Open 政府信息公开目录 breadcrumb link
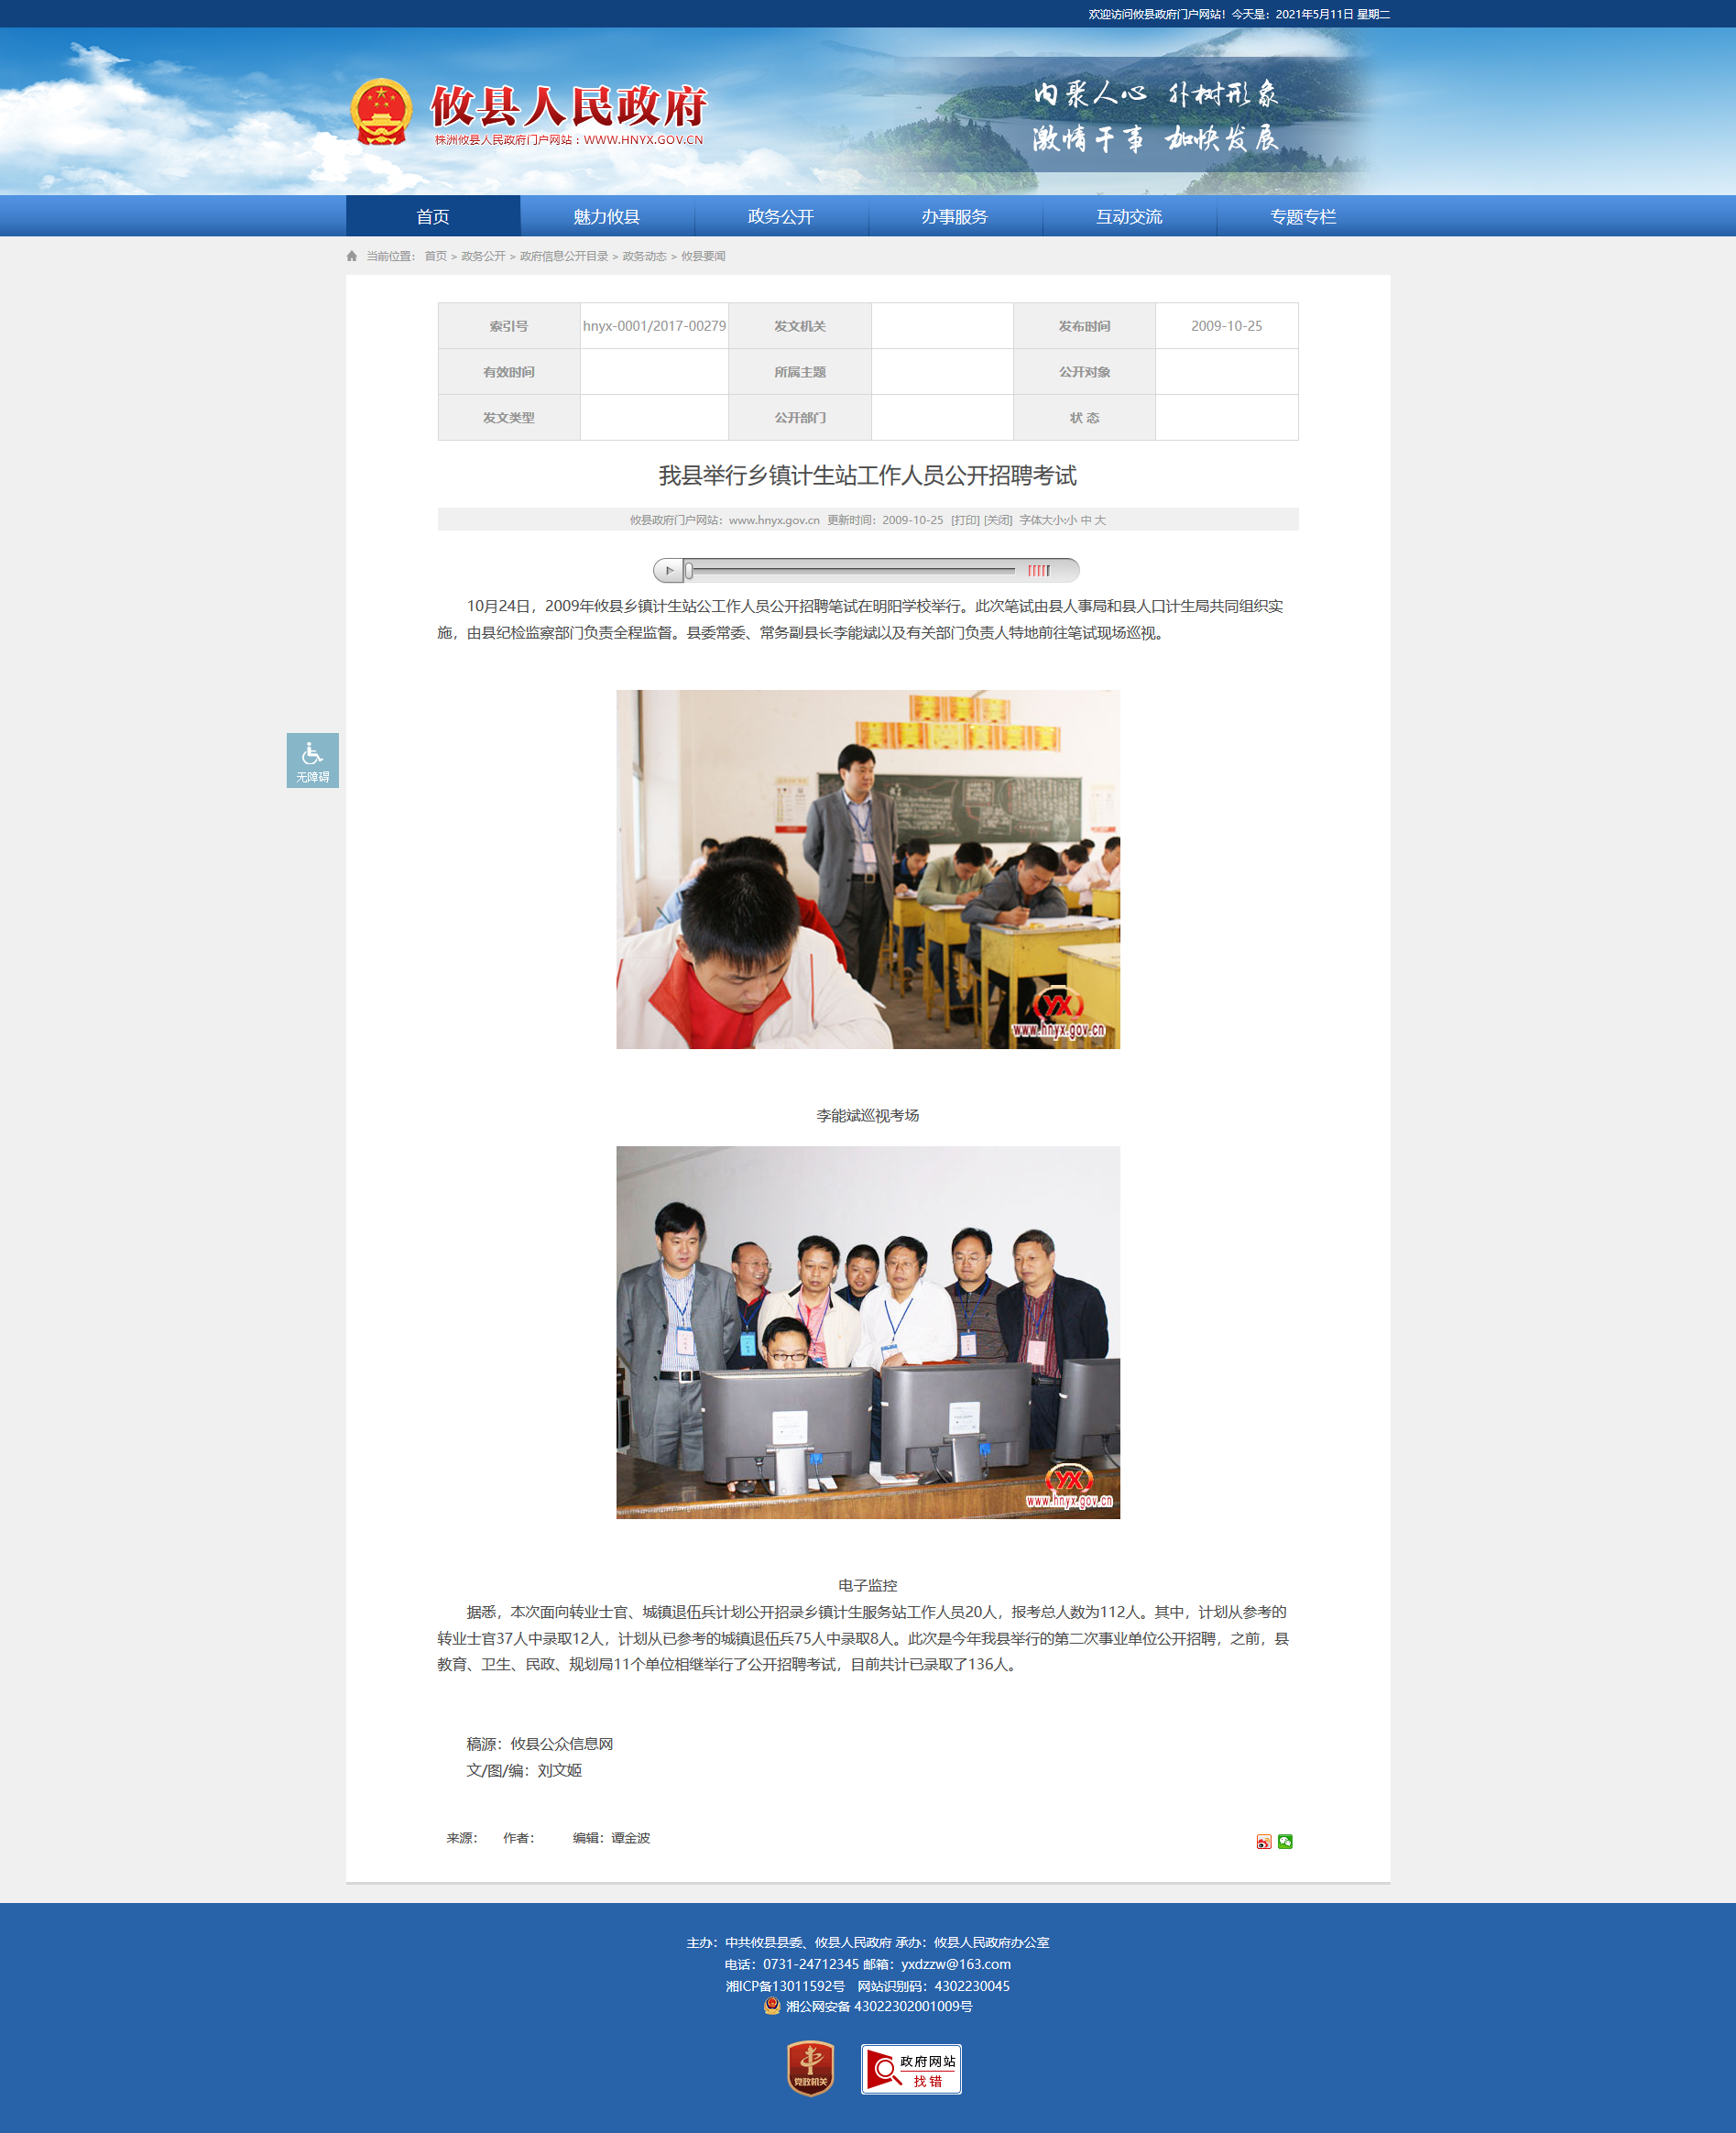 click(563, 257)
